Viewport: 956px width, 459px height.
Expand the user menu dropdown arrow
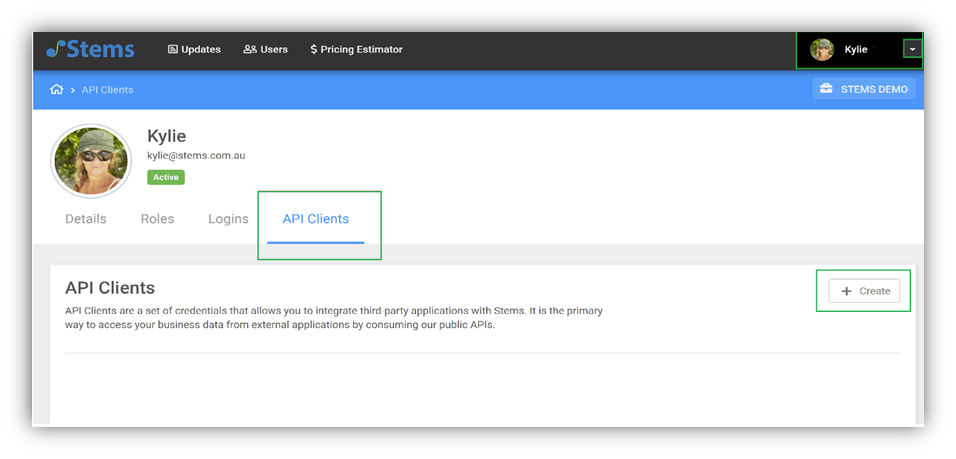pyautogui.click(x=912, y=50)
